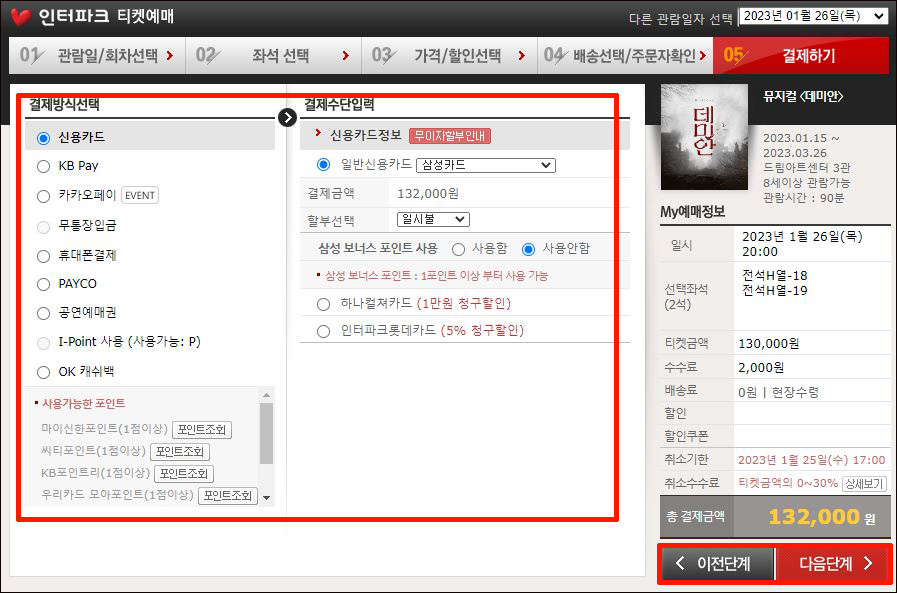This screenshot has width=897, height=593.
Task: Select the 인터파크롯데카드 radio option
Action: point(324,331)
